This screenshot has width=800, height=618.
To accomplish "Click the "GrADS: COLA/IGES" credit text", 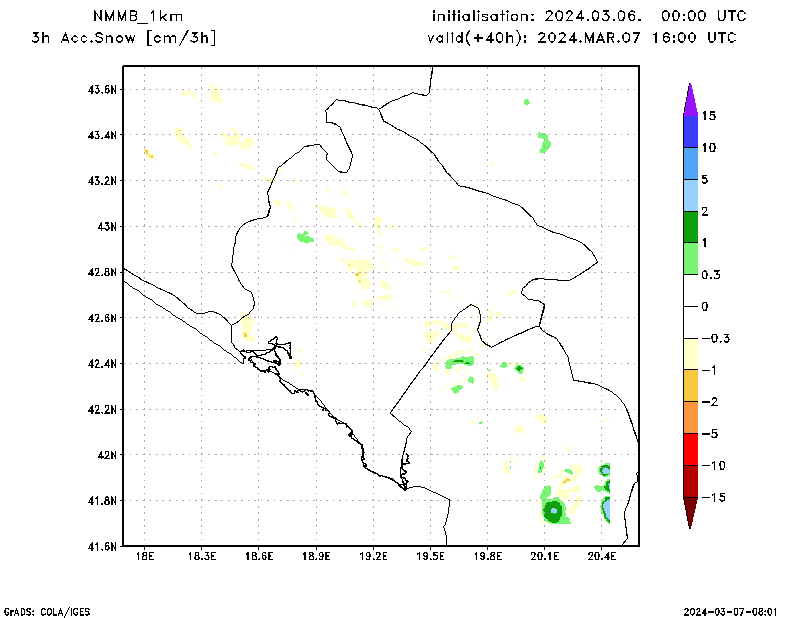I will click(47, 612).
